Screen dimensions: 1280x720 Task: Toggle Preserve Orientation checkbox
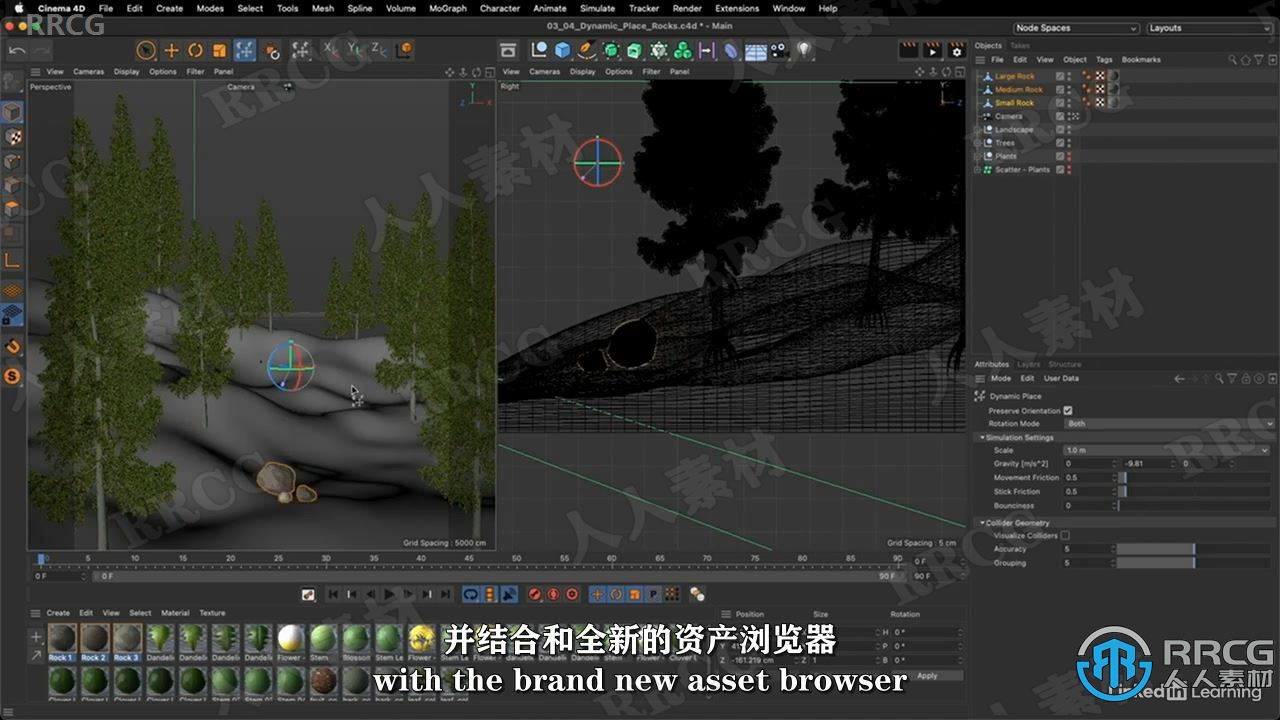tap(1068, 410)
